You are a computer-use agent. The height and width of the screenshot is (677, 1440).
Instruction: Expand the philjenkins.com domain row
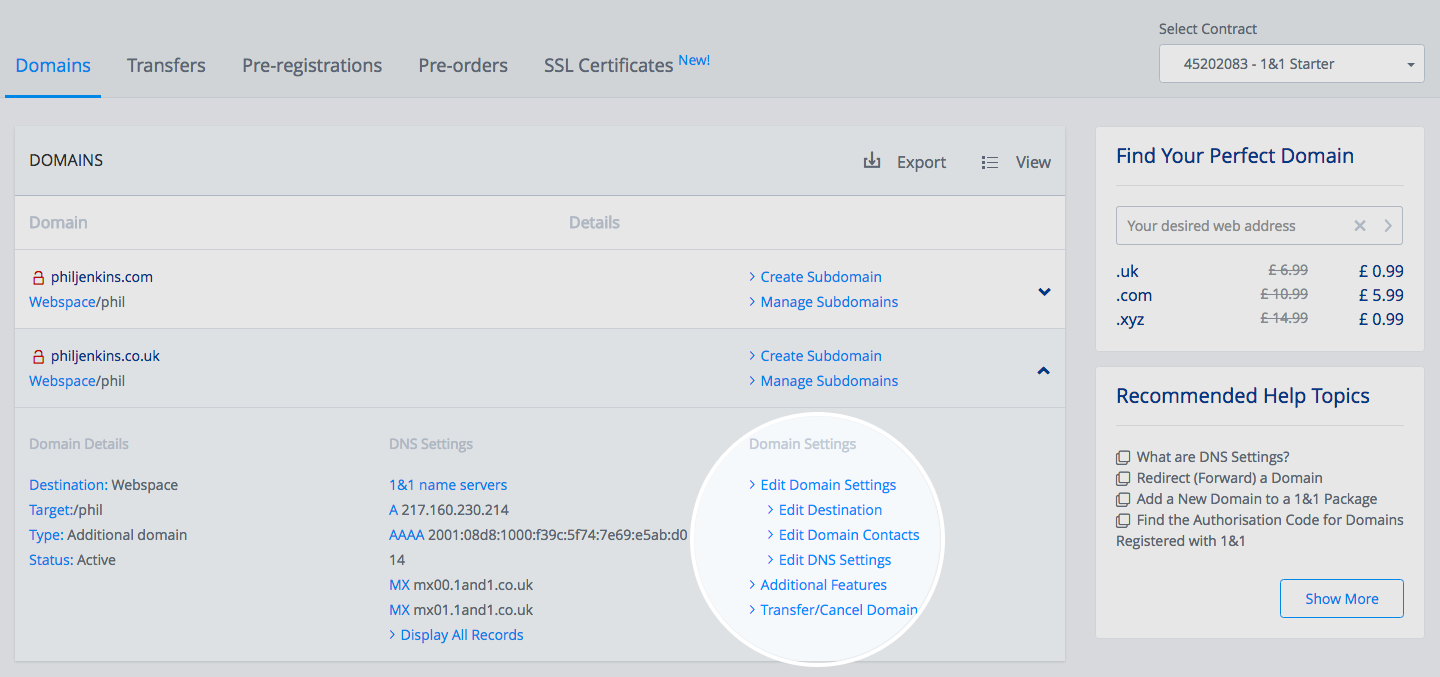(x=1044, y=292)
